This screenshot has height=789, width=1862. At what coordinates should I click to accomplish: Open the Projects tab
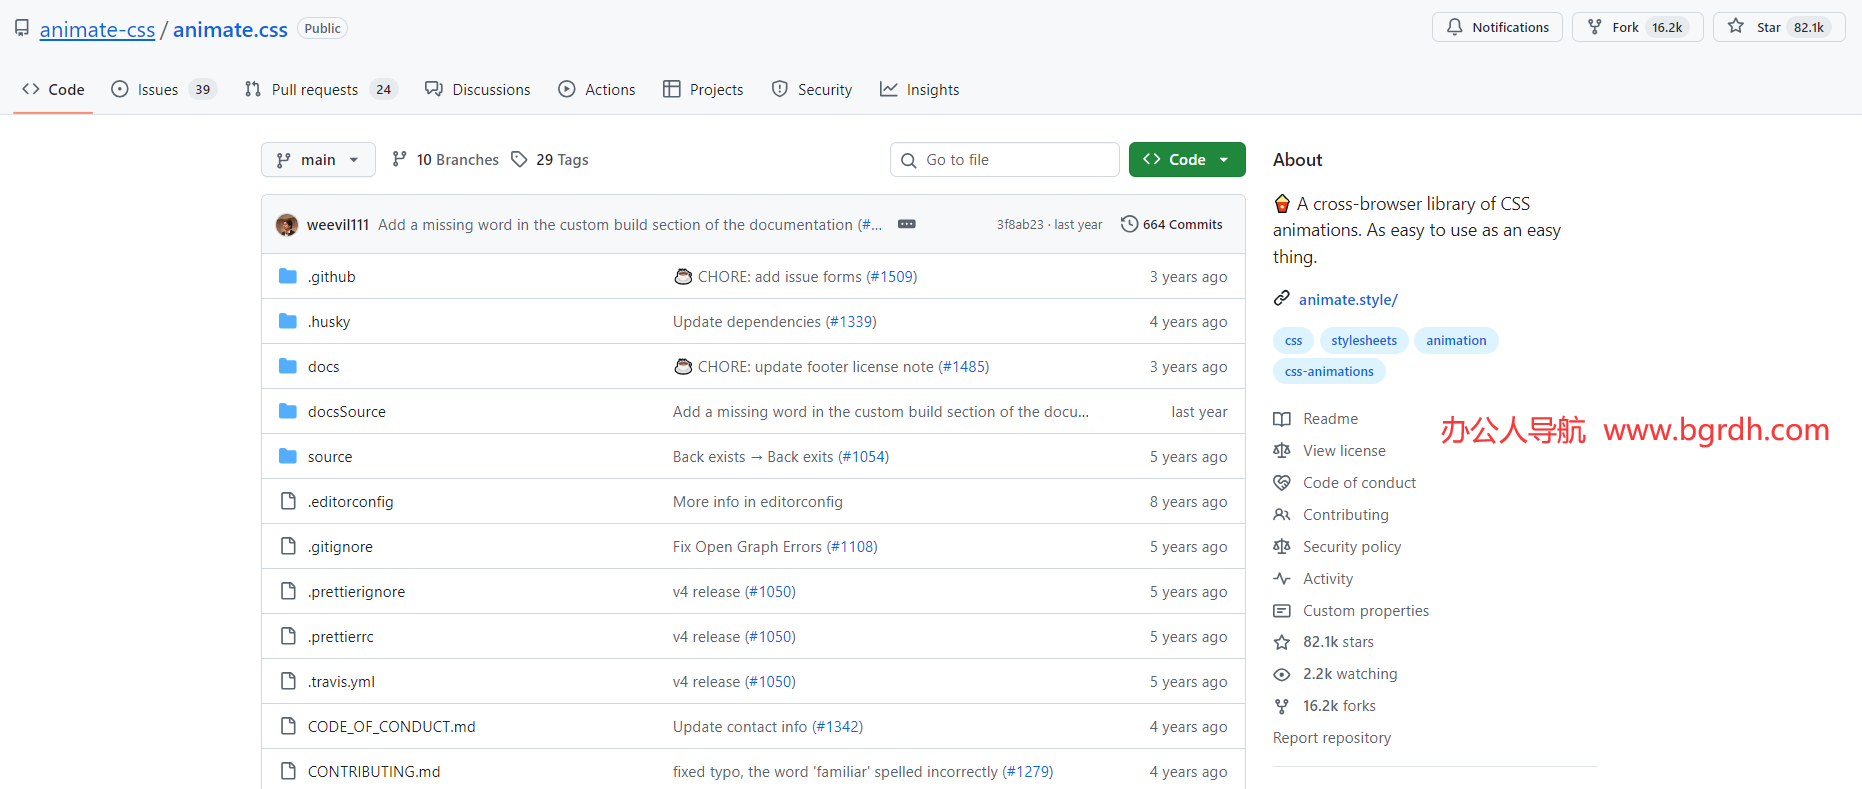tap(703, 89)
